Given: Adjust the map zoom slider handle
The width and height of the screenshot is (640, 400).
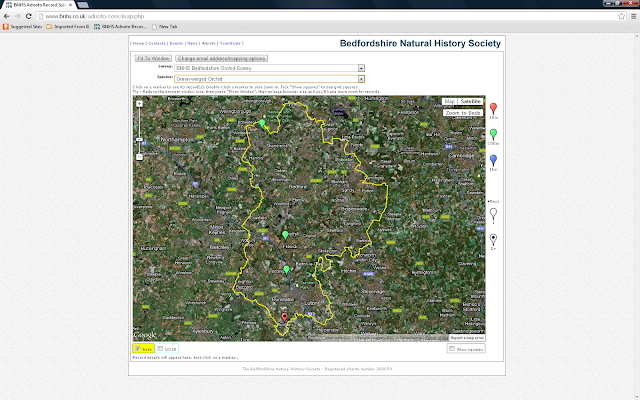Looking at the screenshot, I should click(139, 140).
